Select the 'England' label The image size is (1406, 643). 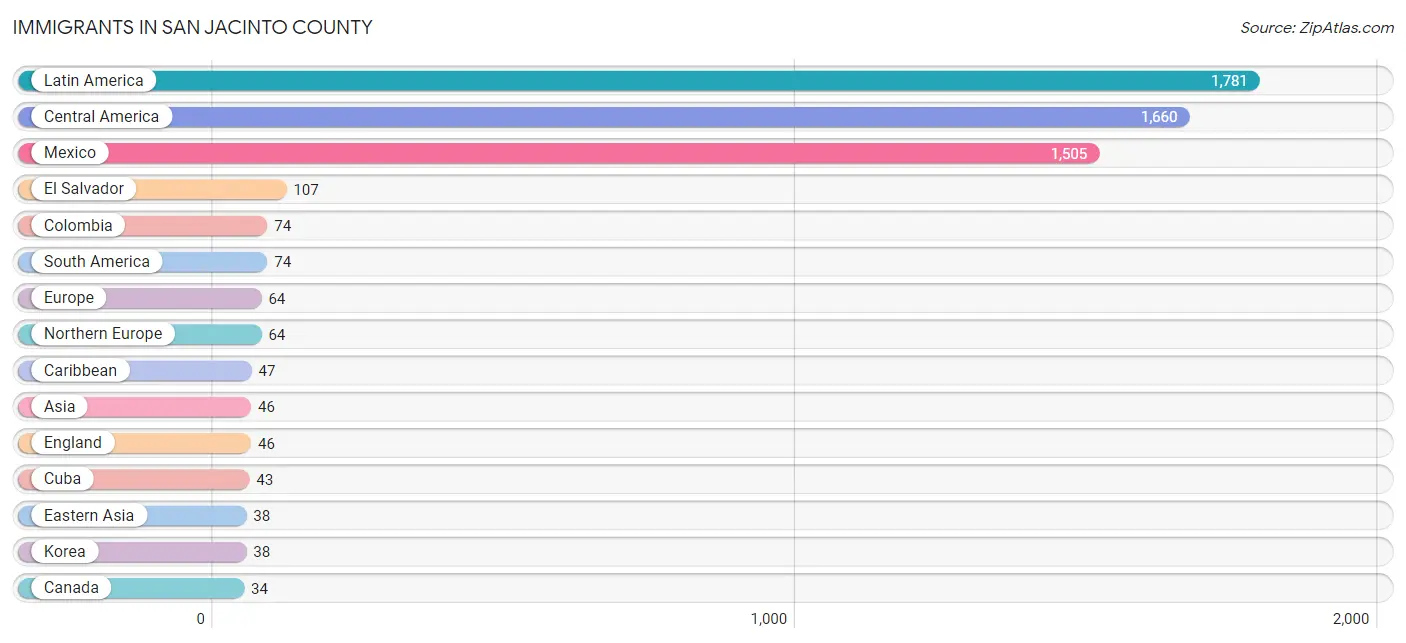point(73,443)
